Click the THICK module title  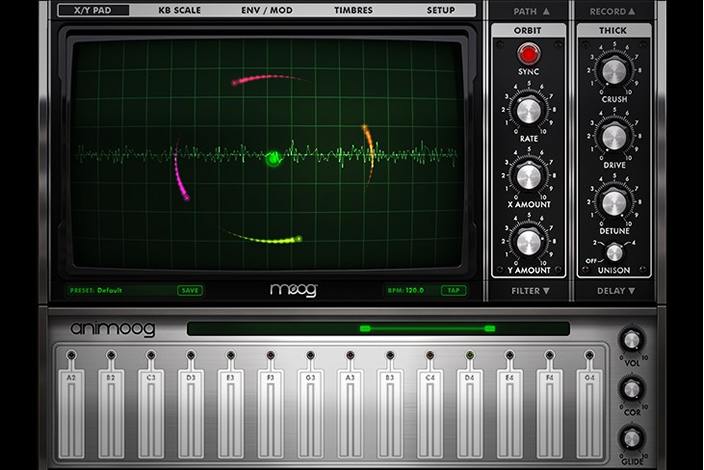pyautogui.click(x=613, y=31)
